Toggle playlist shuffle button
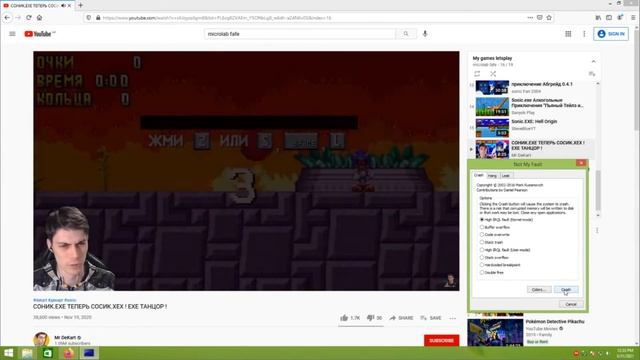Viewport: 640px width, 360px height. 493,73
